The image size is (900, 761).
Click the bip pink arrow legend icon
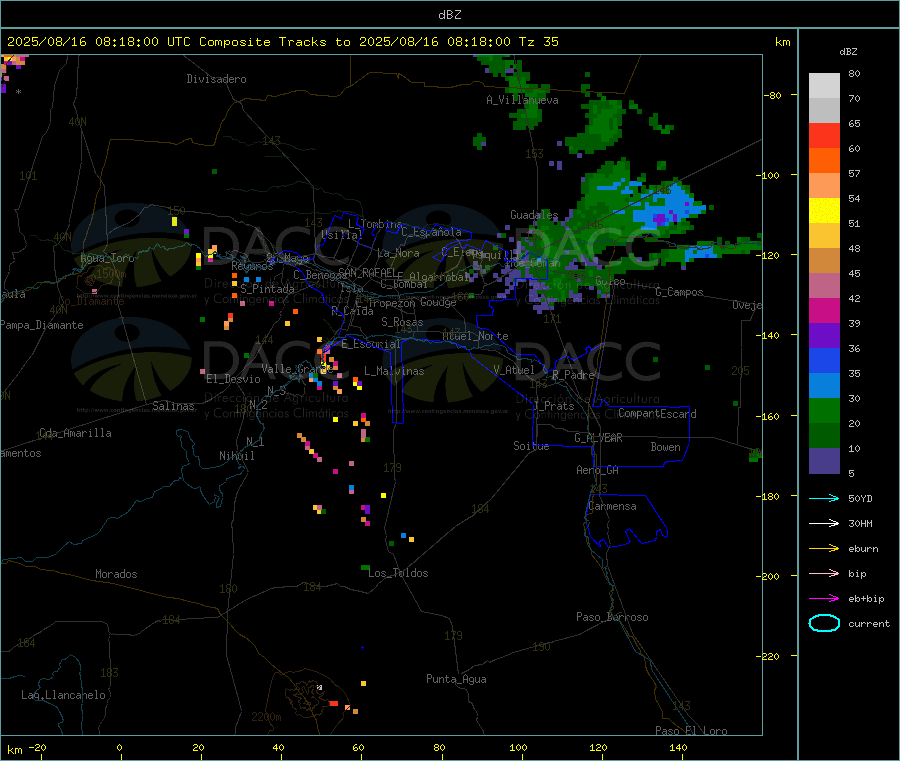tap(824, 573)
